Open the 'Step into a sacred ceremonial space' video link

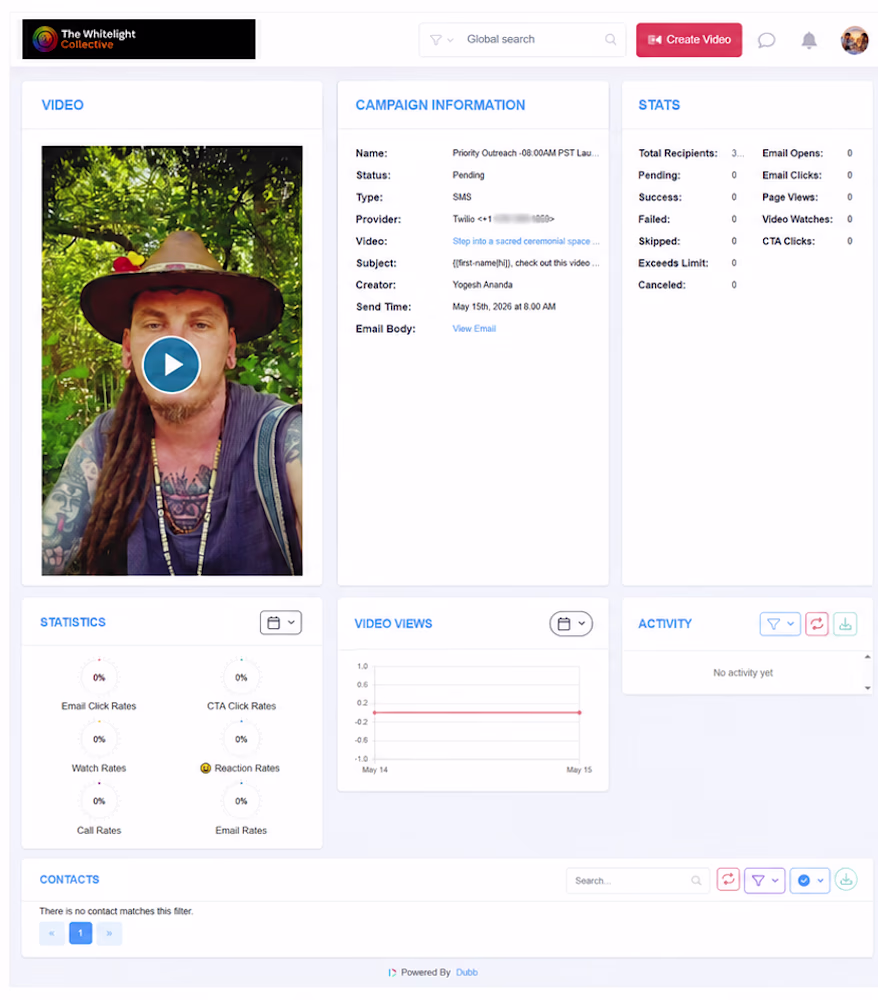(x=525, y=241)
